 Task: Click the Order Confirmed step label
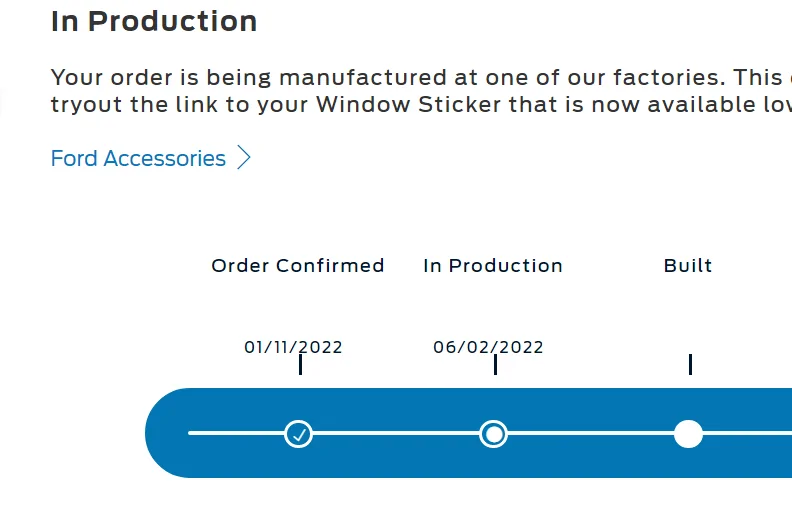coord(298,266)
